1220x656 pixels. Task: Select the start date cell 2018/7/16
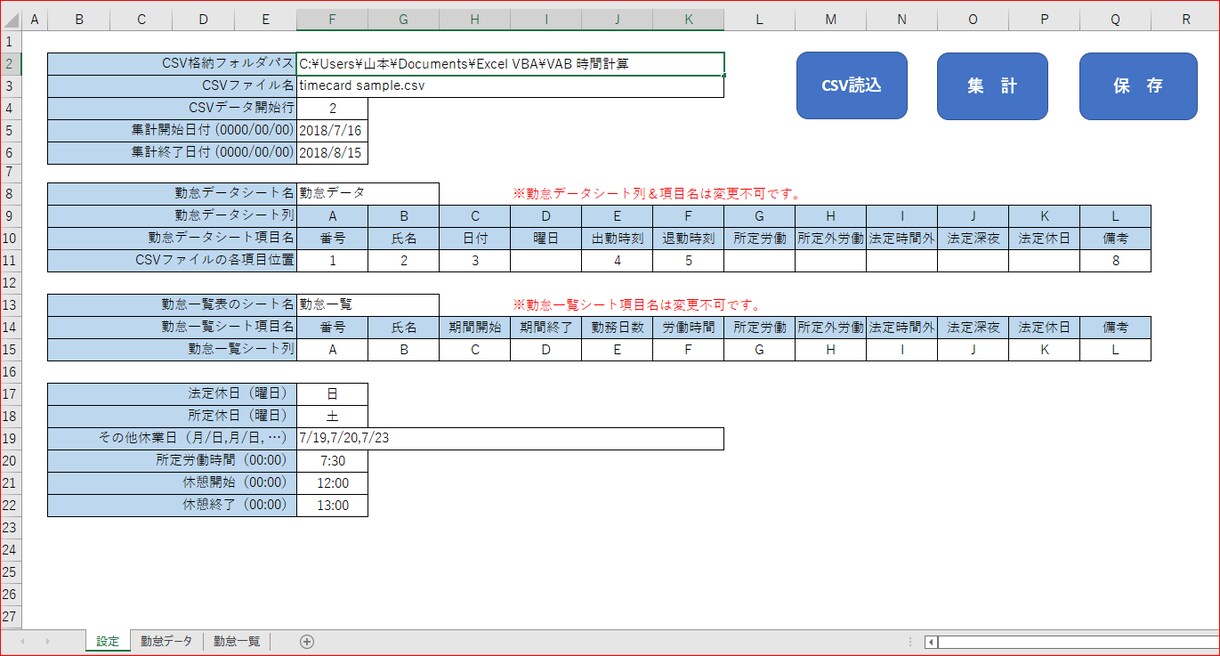click(332, 130)
